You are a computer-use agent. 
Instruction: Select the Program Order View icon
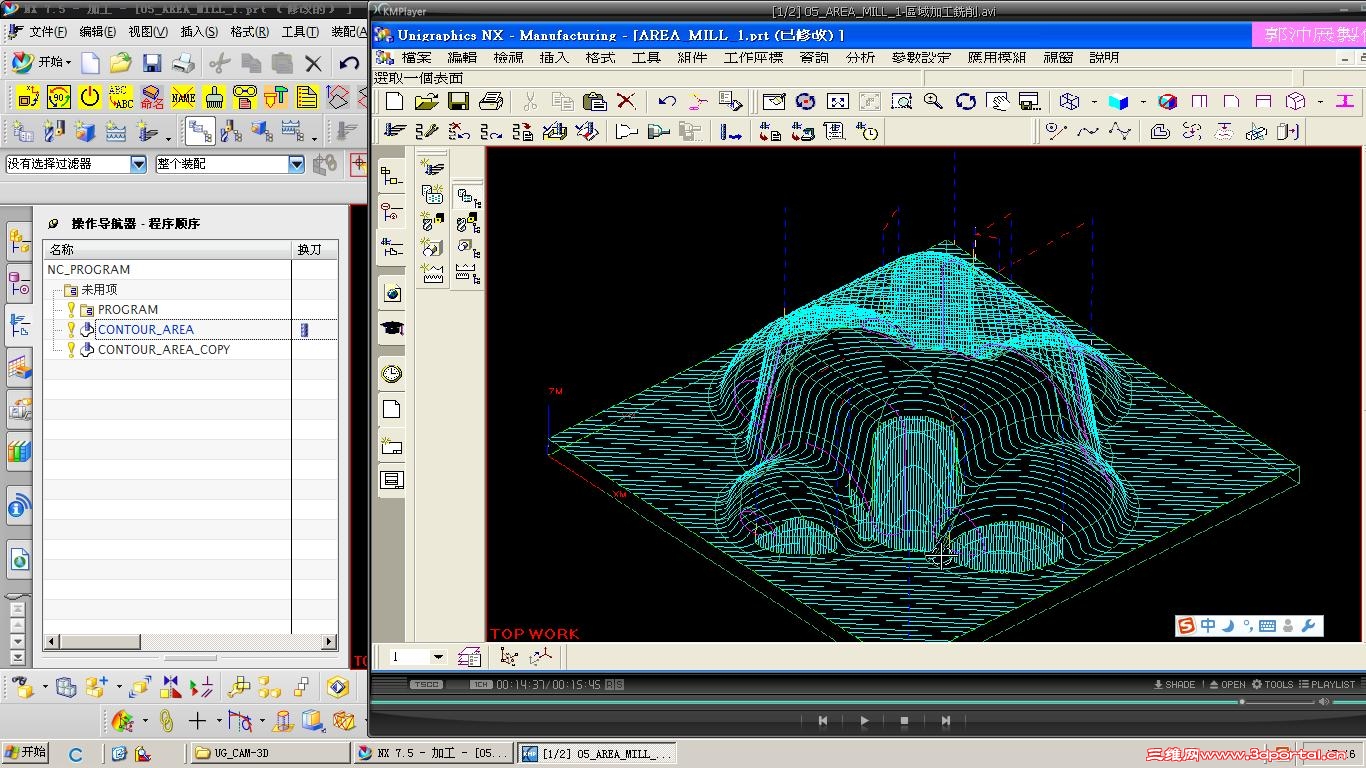[x=200, y=131]
